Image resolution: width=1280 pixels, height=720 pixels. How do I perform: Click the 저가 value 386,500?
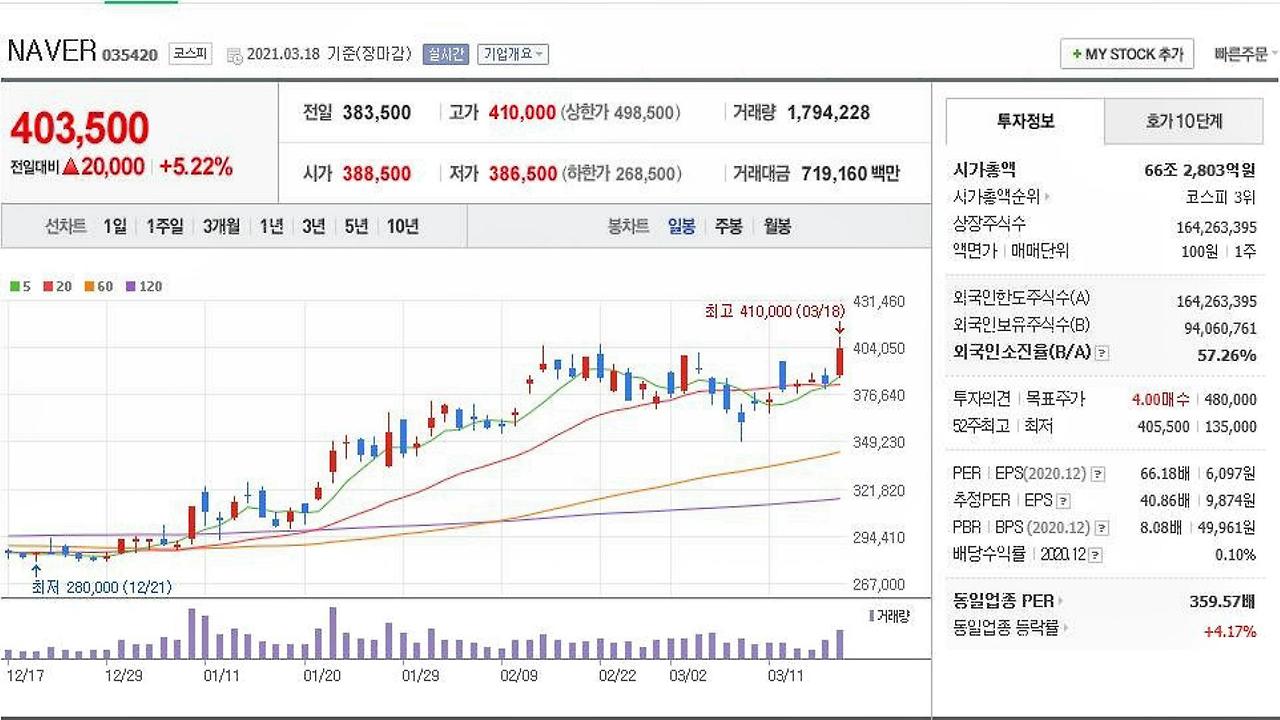(523, 173)
